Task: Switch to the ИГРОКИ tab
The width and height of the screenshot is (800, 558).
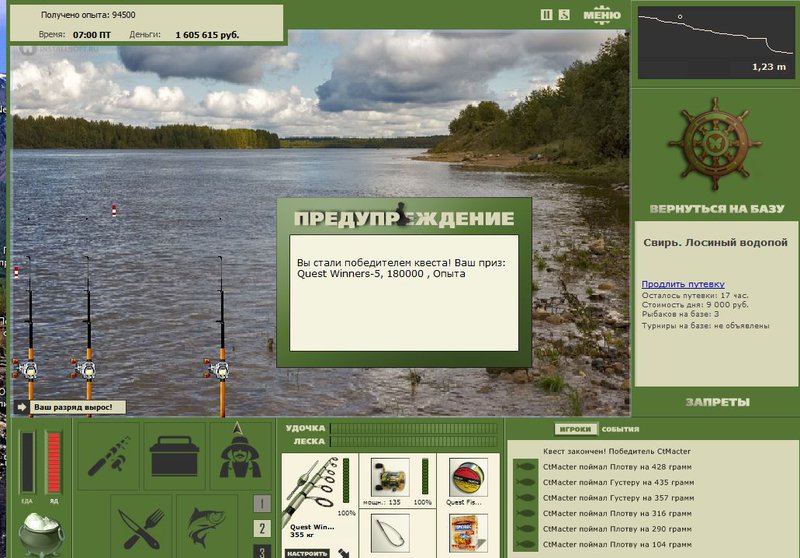Action: click(575, 429)
